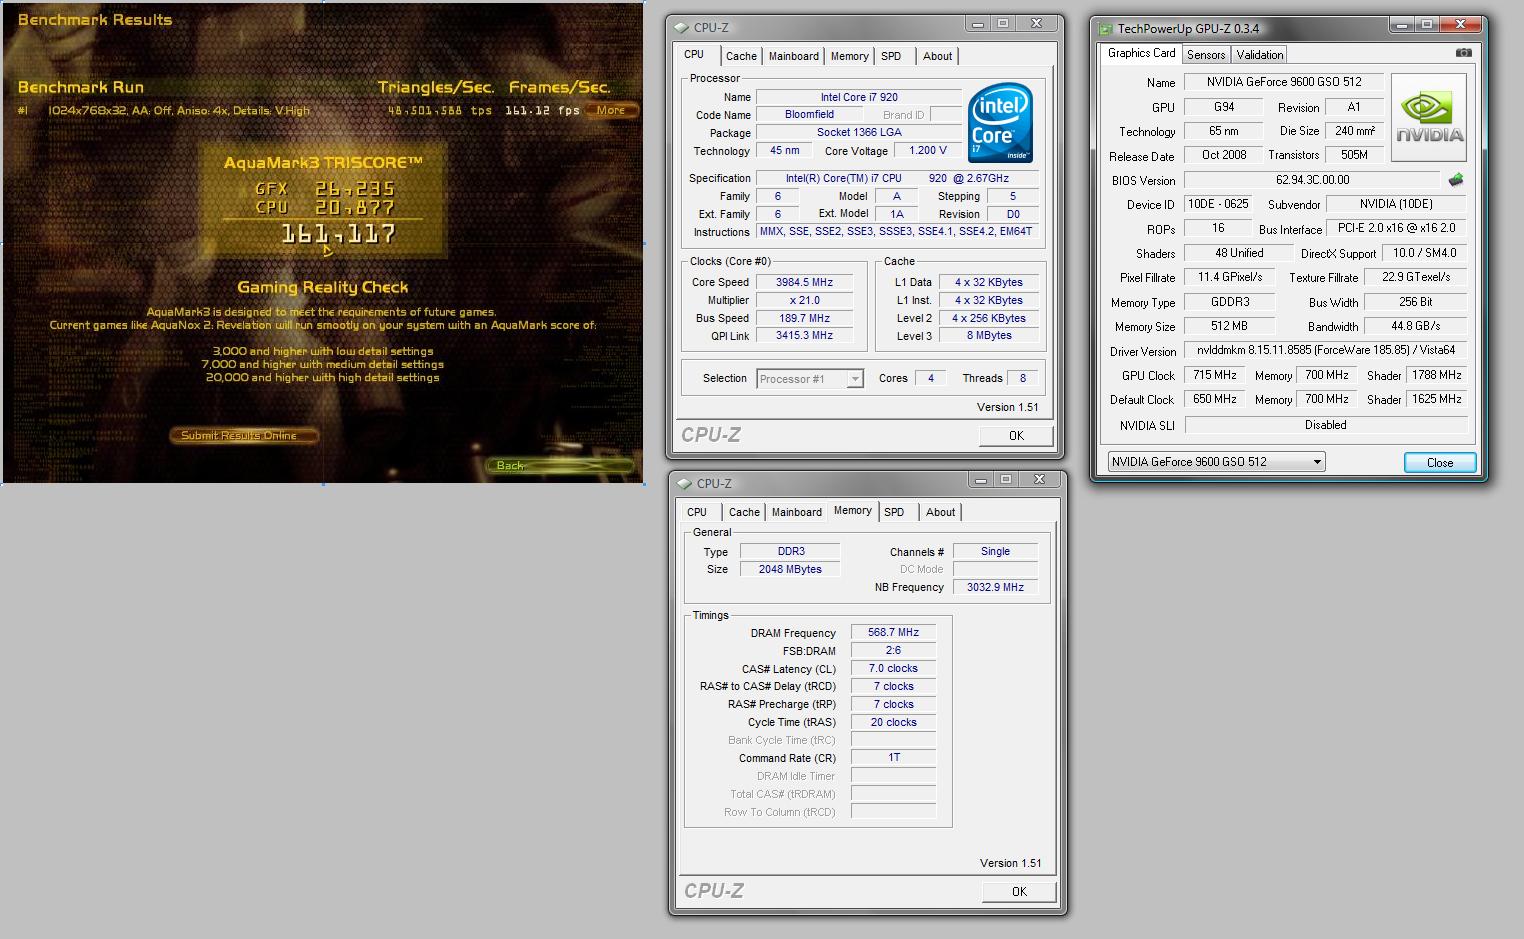
Task: Click the Threads count 8 field
Action: (x=1022, y=378)
